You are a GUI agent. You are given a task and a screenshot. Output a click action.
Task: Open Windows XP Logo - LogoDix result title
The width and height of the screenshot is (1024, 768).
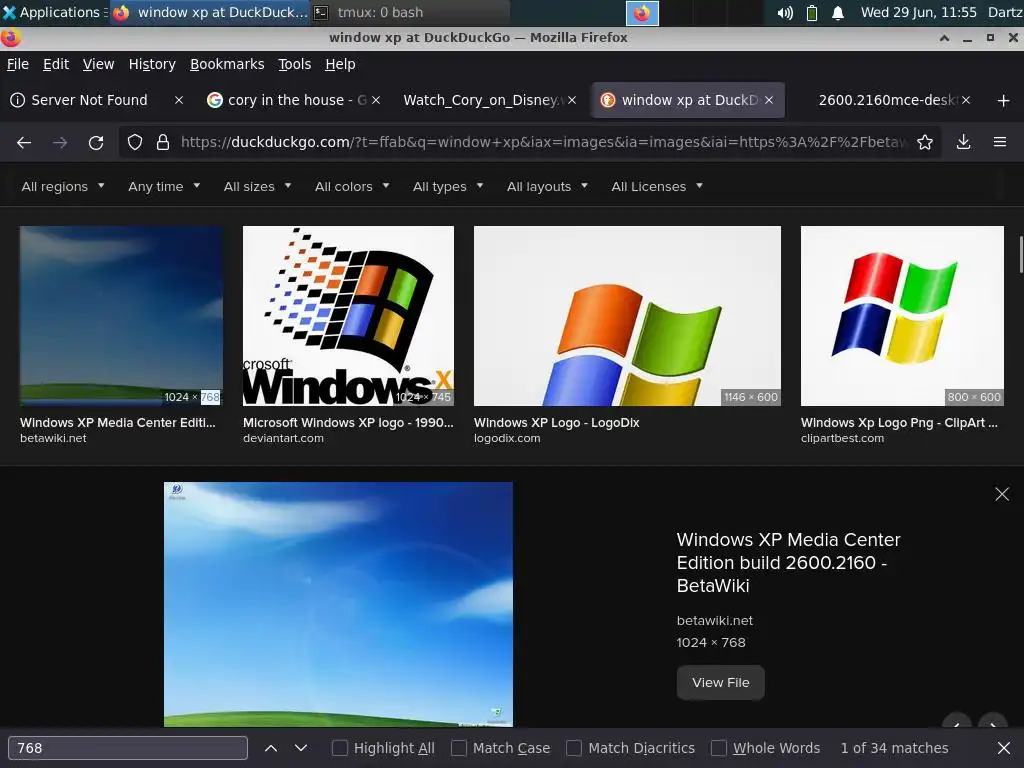[556, 423]
